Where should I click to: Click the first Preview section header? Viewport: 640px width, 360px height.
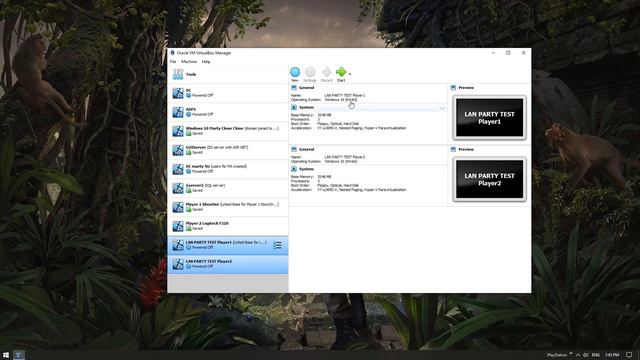(466, 88)
